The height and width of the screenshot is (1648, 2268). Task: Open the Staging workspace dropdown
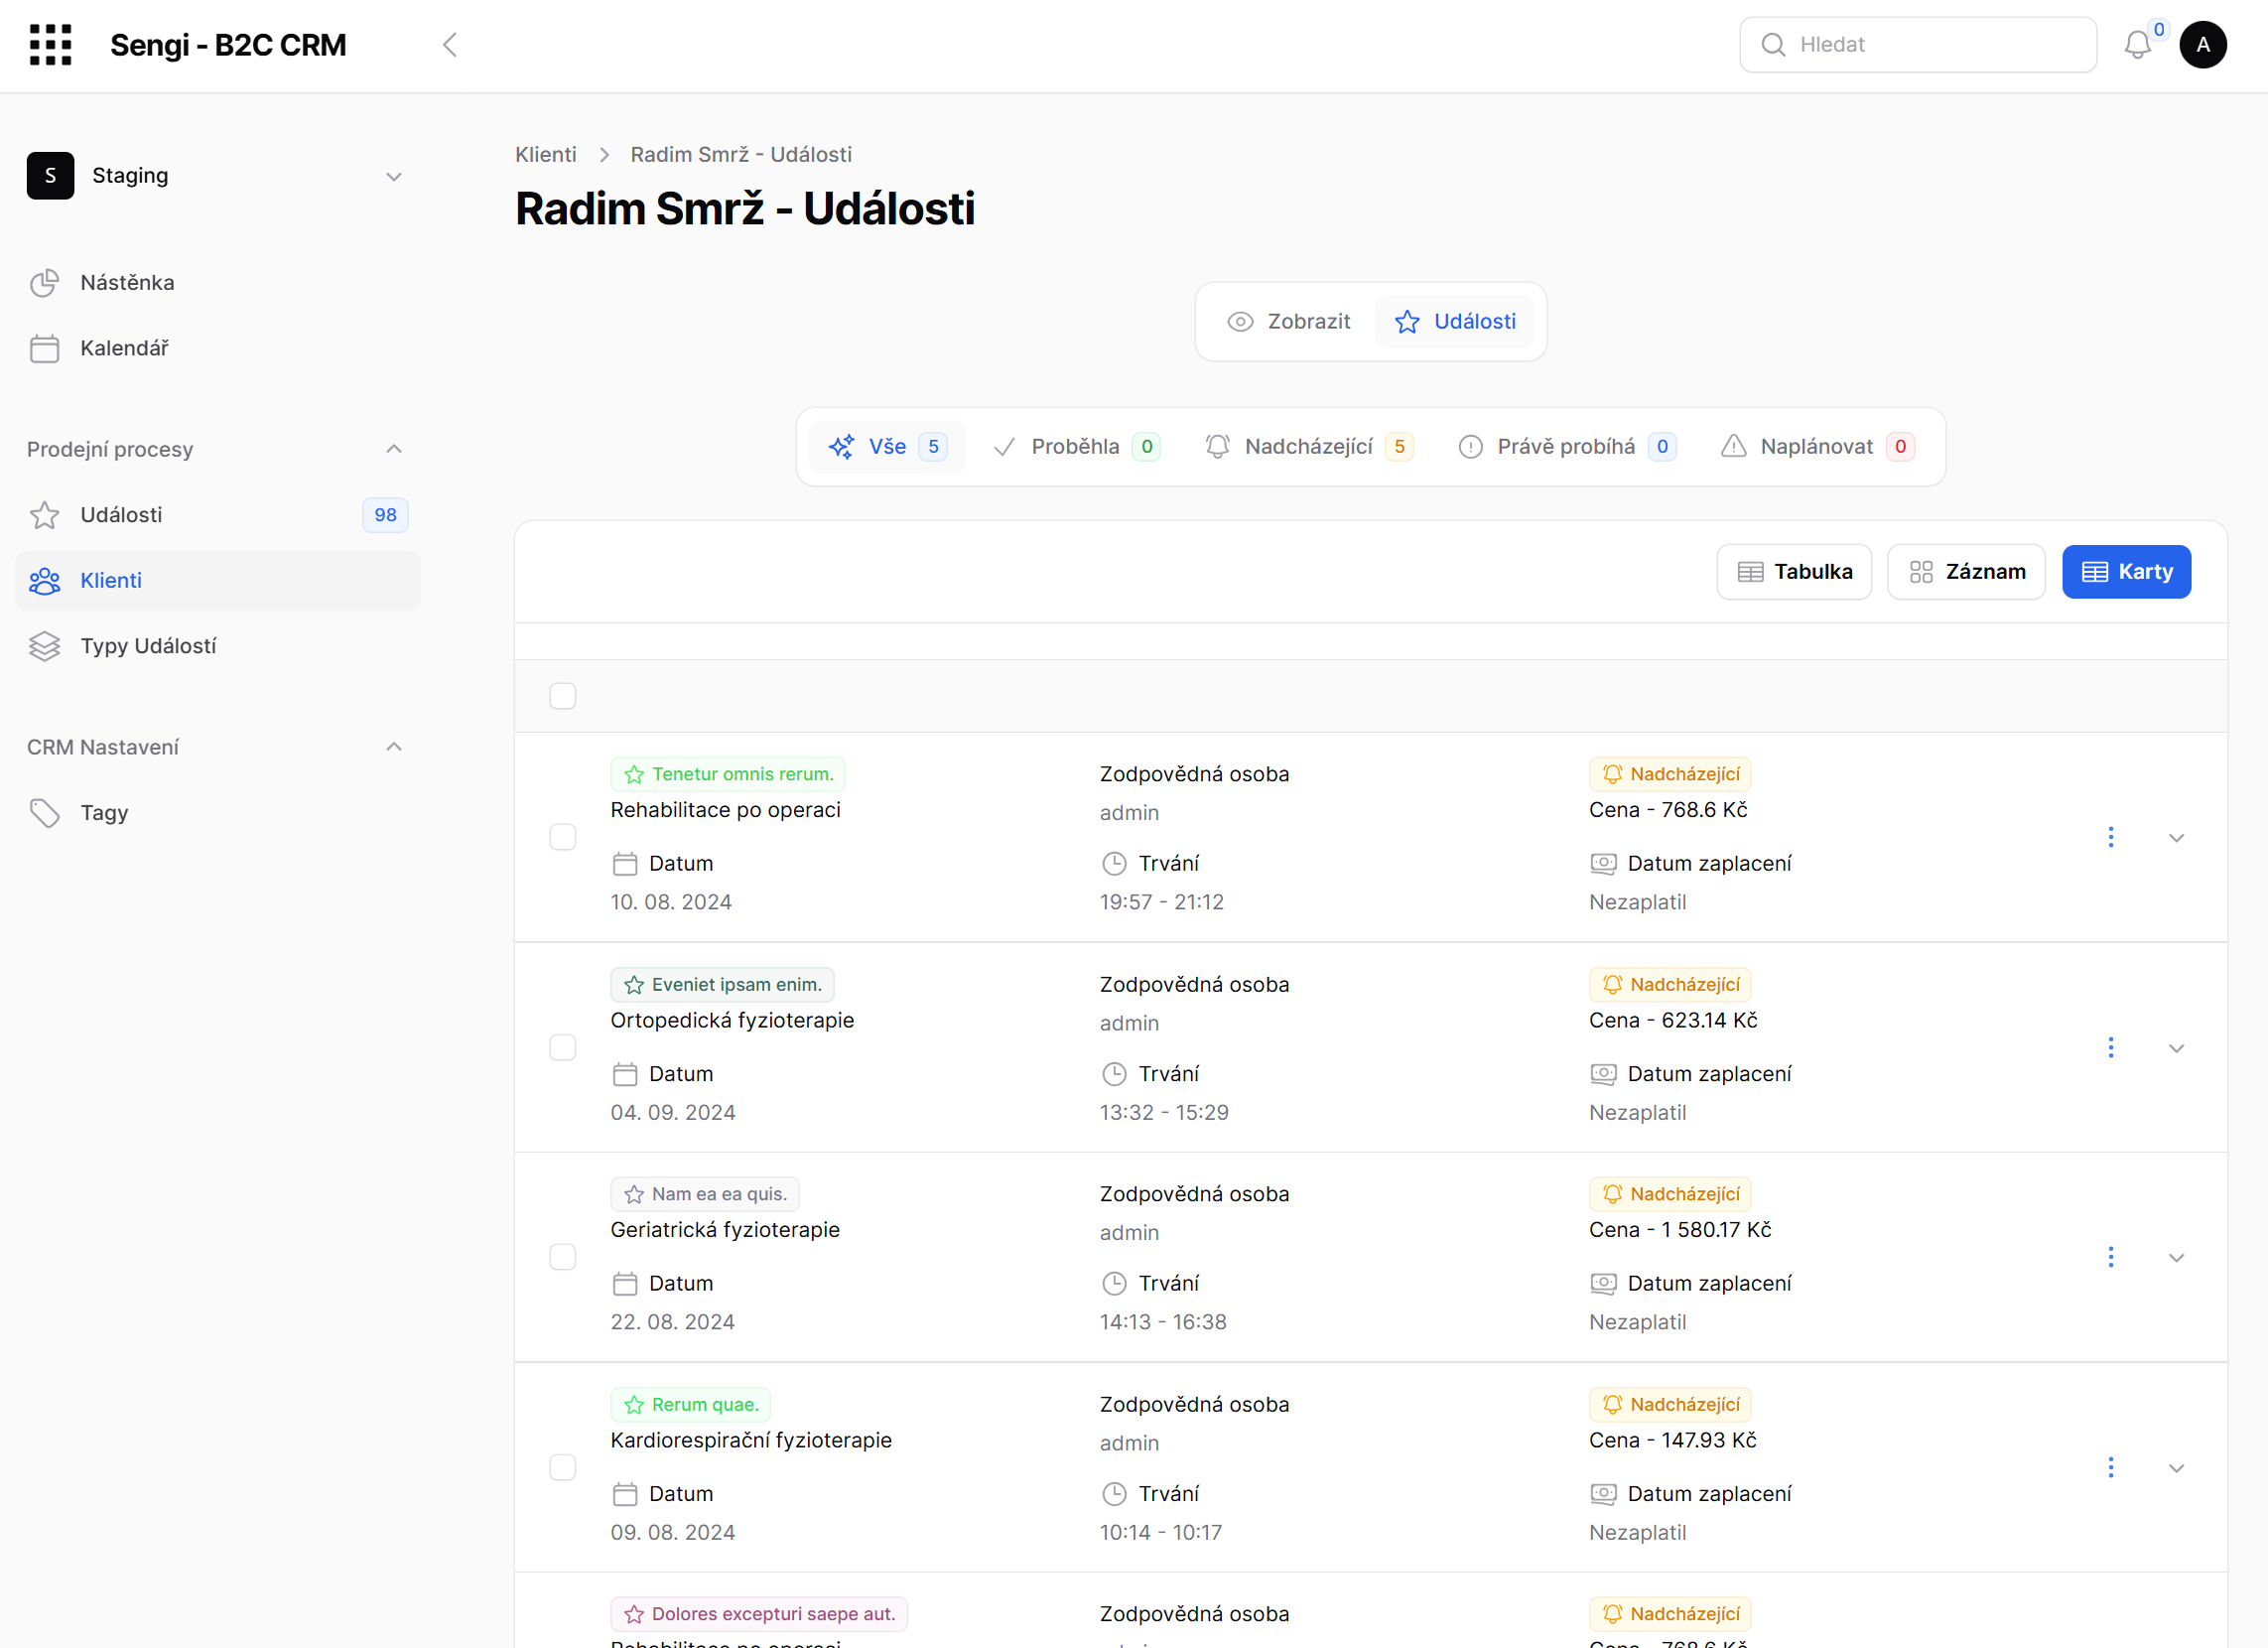(394, 177)
